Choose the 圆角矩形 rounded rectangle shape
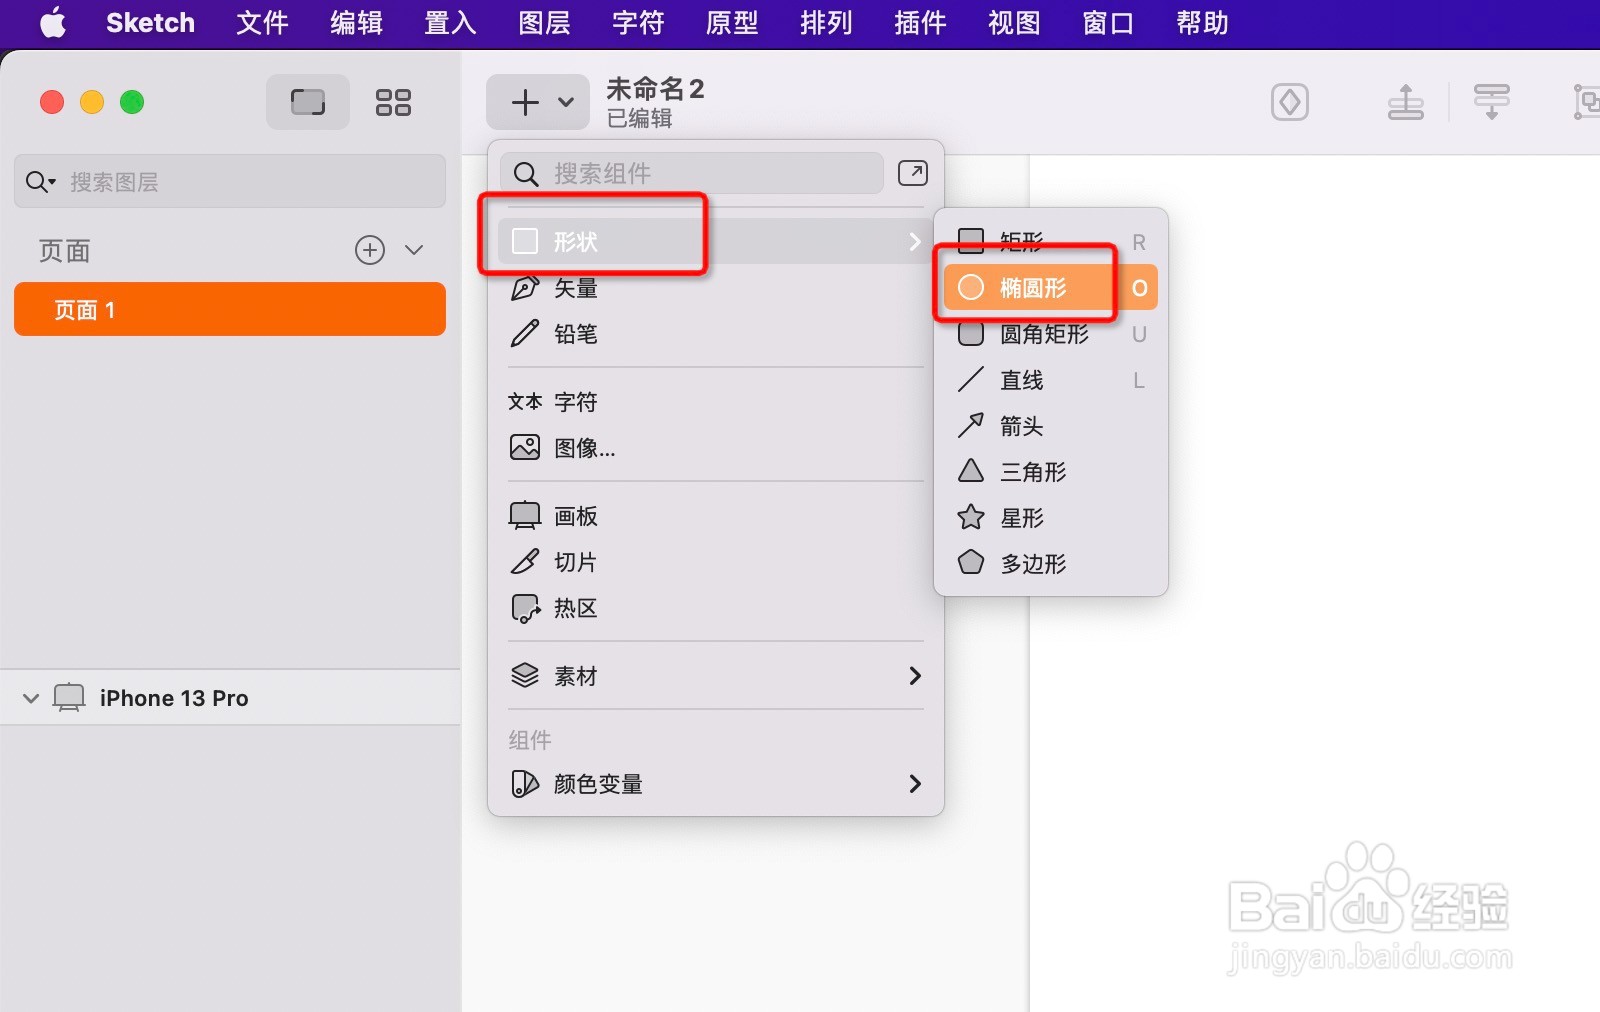The height and width of the screenshot is (1012, 1600). (1051, 334)
